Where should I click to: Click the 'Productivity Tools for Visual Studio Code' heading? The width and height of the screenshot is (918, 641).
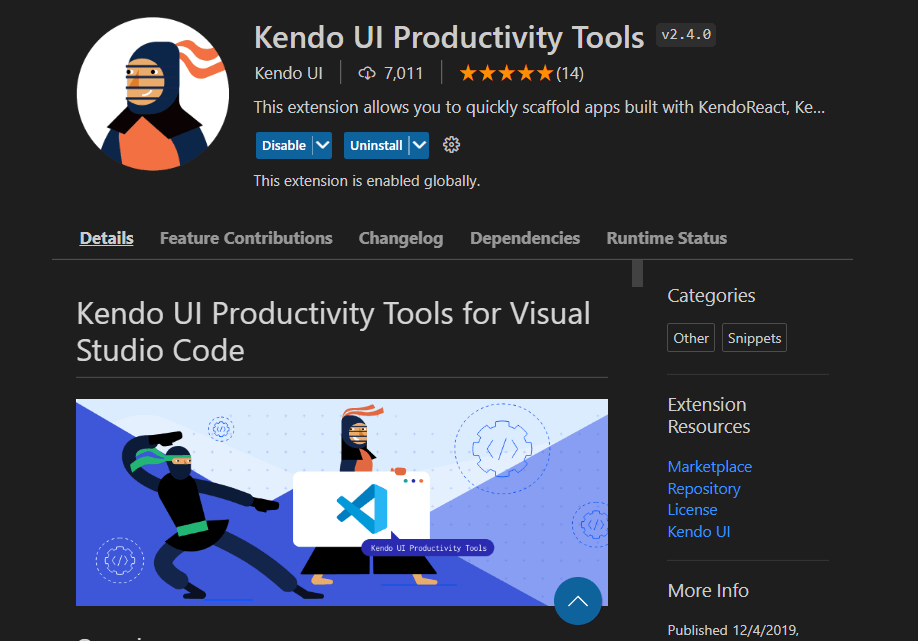(x=333, y=332)
